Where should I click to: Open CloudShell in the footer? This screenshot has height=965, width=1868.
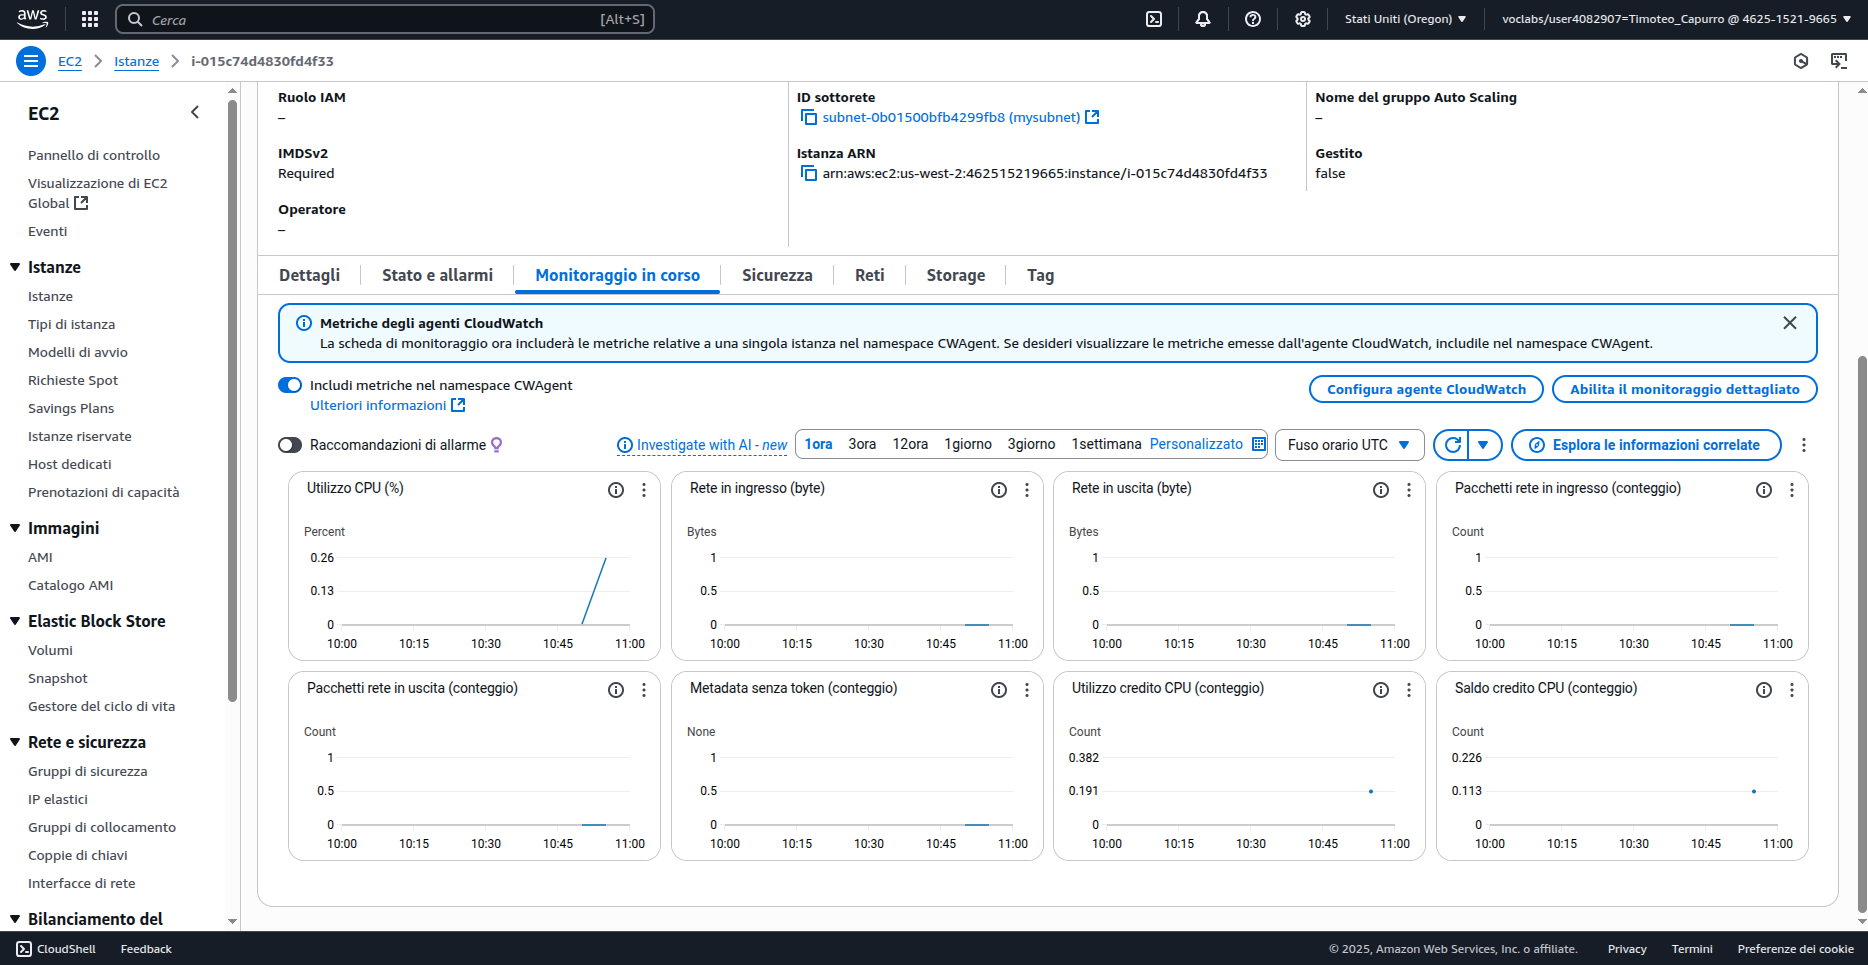(x=56, y=949)
